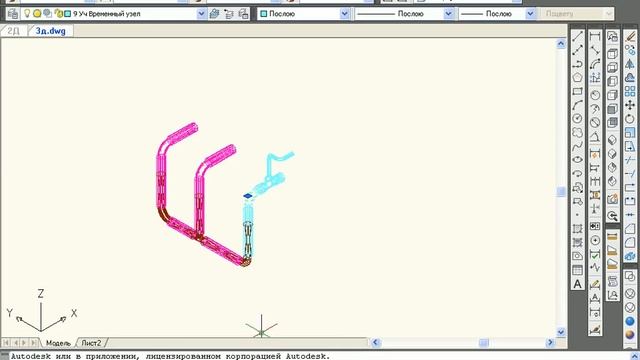The image size is (640, 360).
Task: Select the Polygon tool
Action: [x=577, y=78]
